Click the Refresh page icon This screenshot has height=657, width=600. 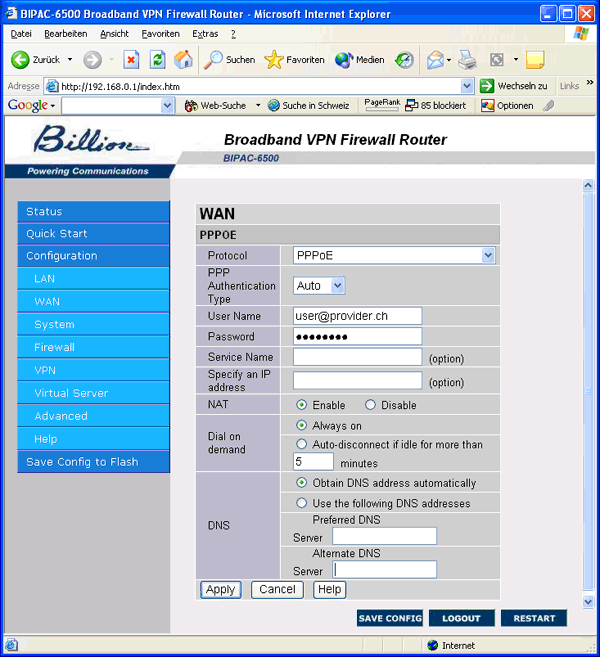click(157, 60)
